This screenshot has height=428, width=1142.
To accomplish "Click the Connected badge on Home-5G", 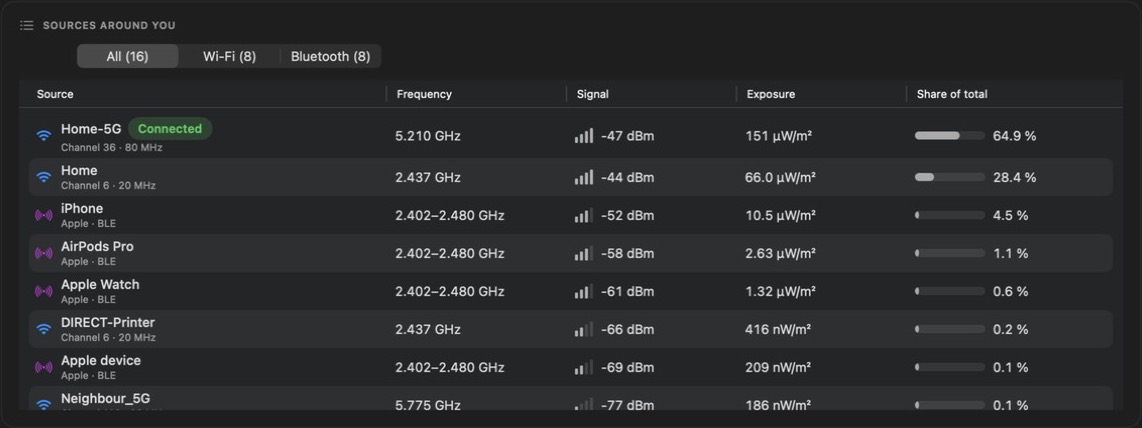I will [x=170, y=129].
